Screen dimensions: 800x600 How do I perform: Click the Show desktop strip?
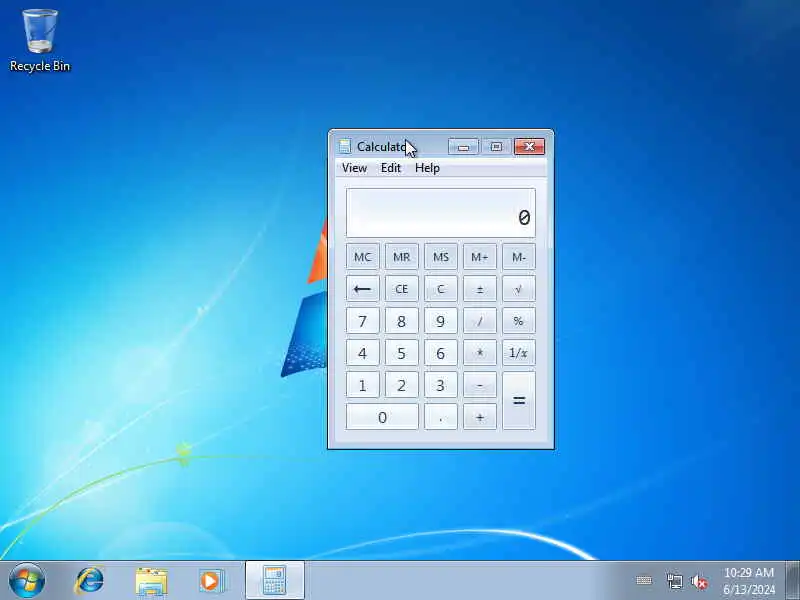[792, 581]
